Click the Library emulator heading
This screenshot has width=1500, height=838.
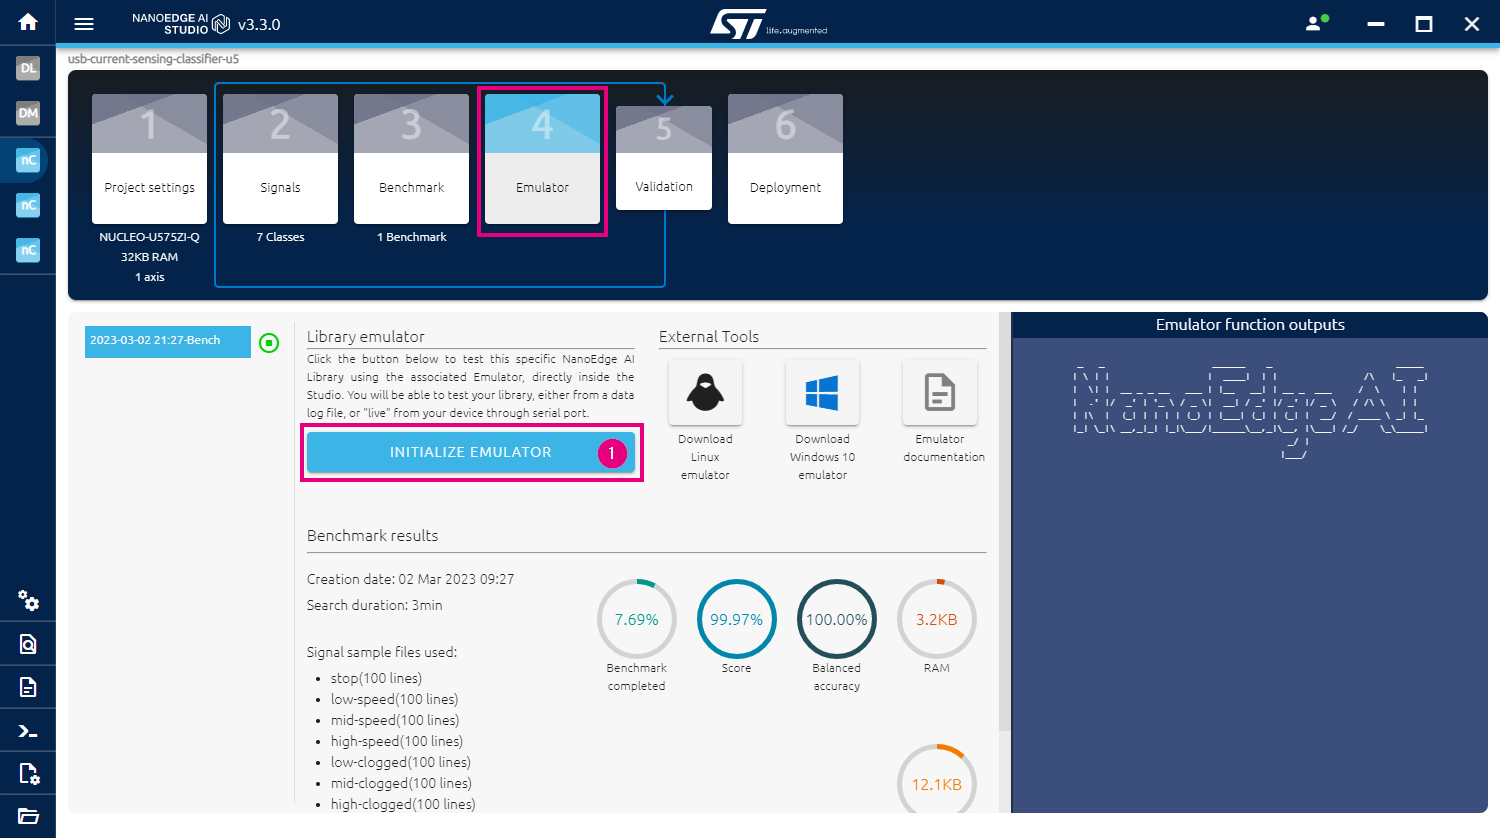tap(365, 337)
